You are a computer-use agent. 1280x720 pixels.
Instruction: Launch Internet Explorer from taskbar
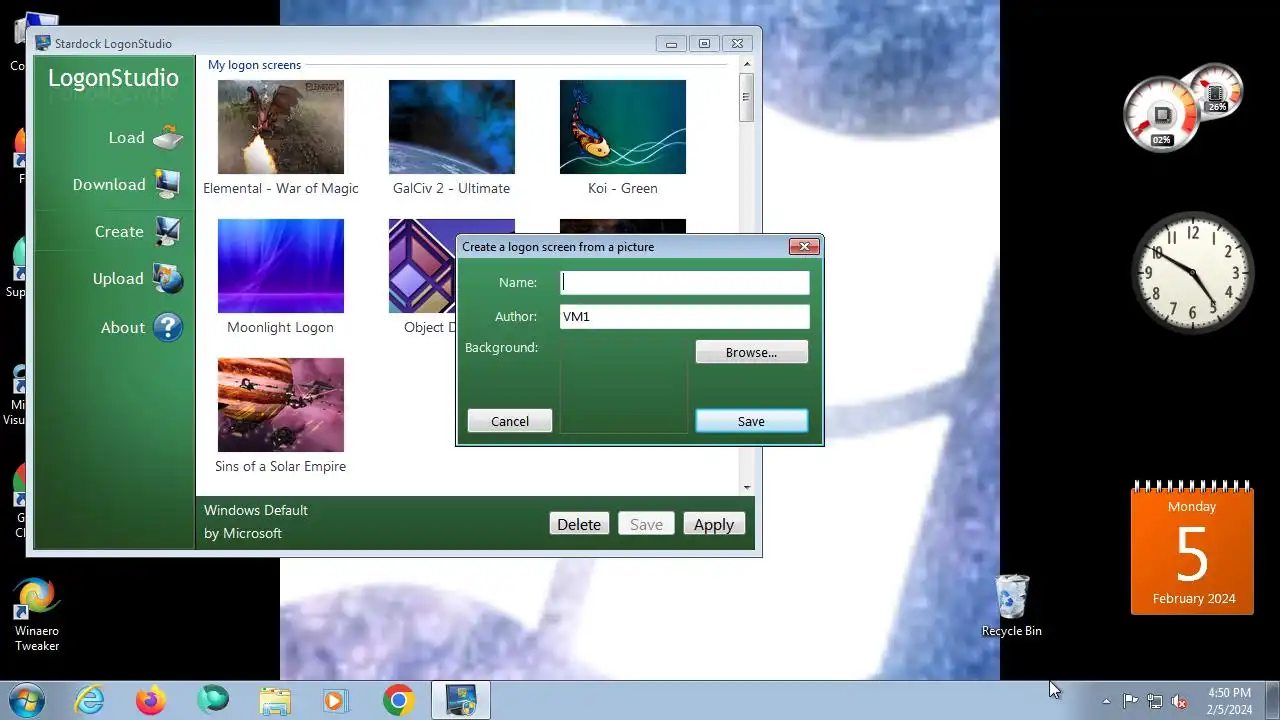[x=89, y=700]
